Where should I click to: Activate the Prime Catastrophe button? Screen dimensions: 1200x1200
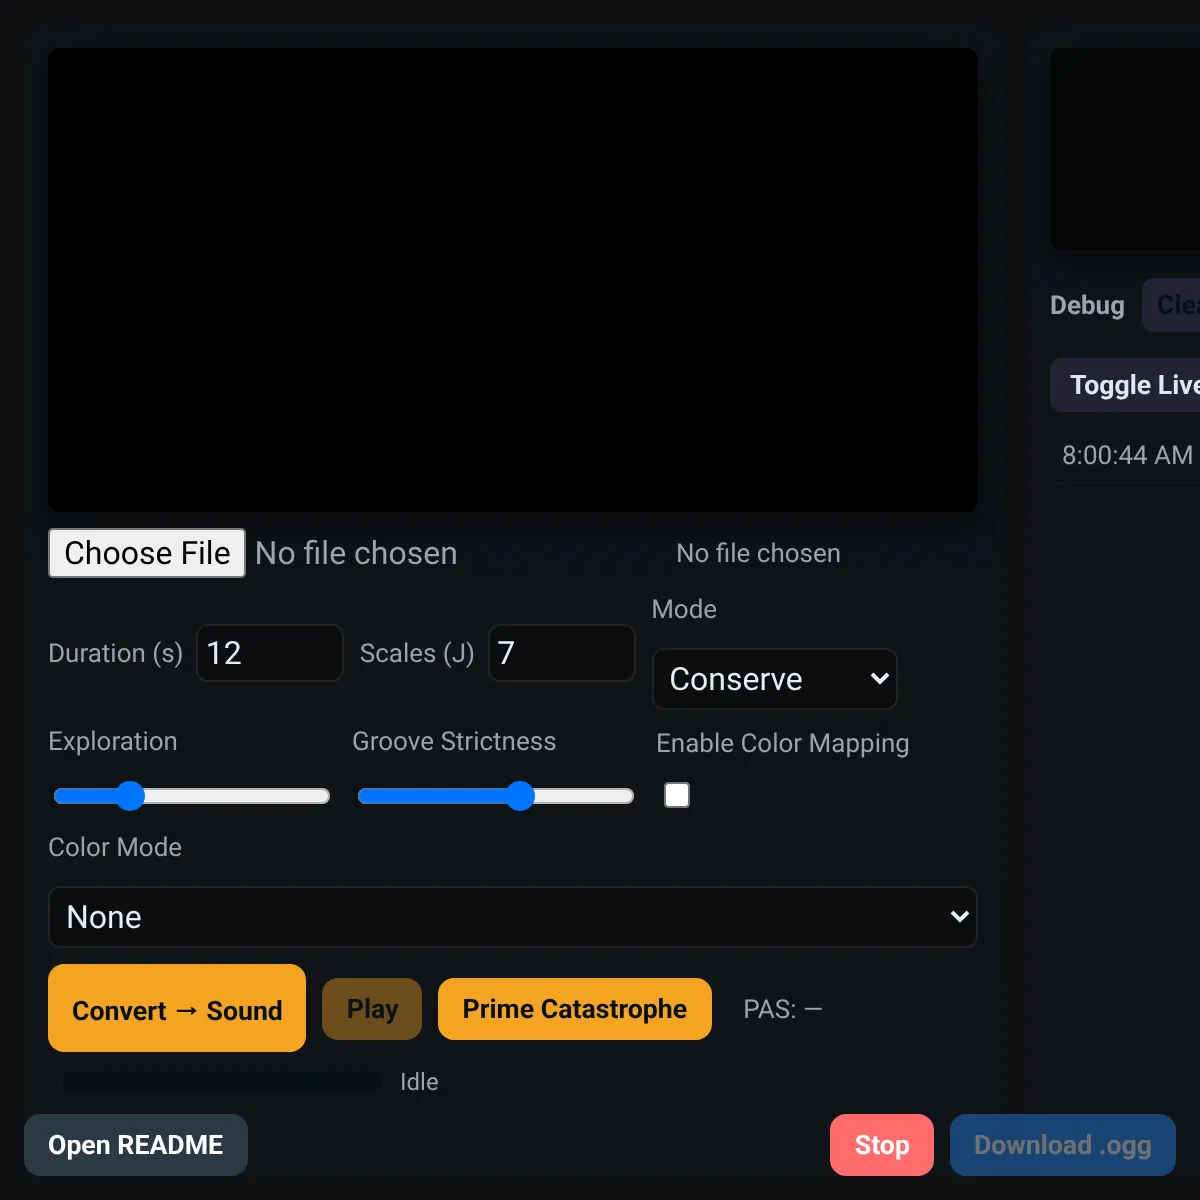coord(575,1009)
